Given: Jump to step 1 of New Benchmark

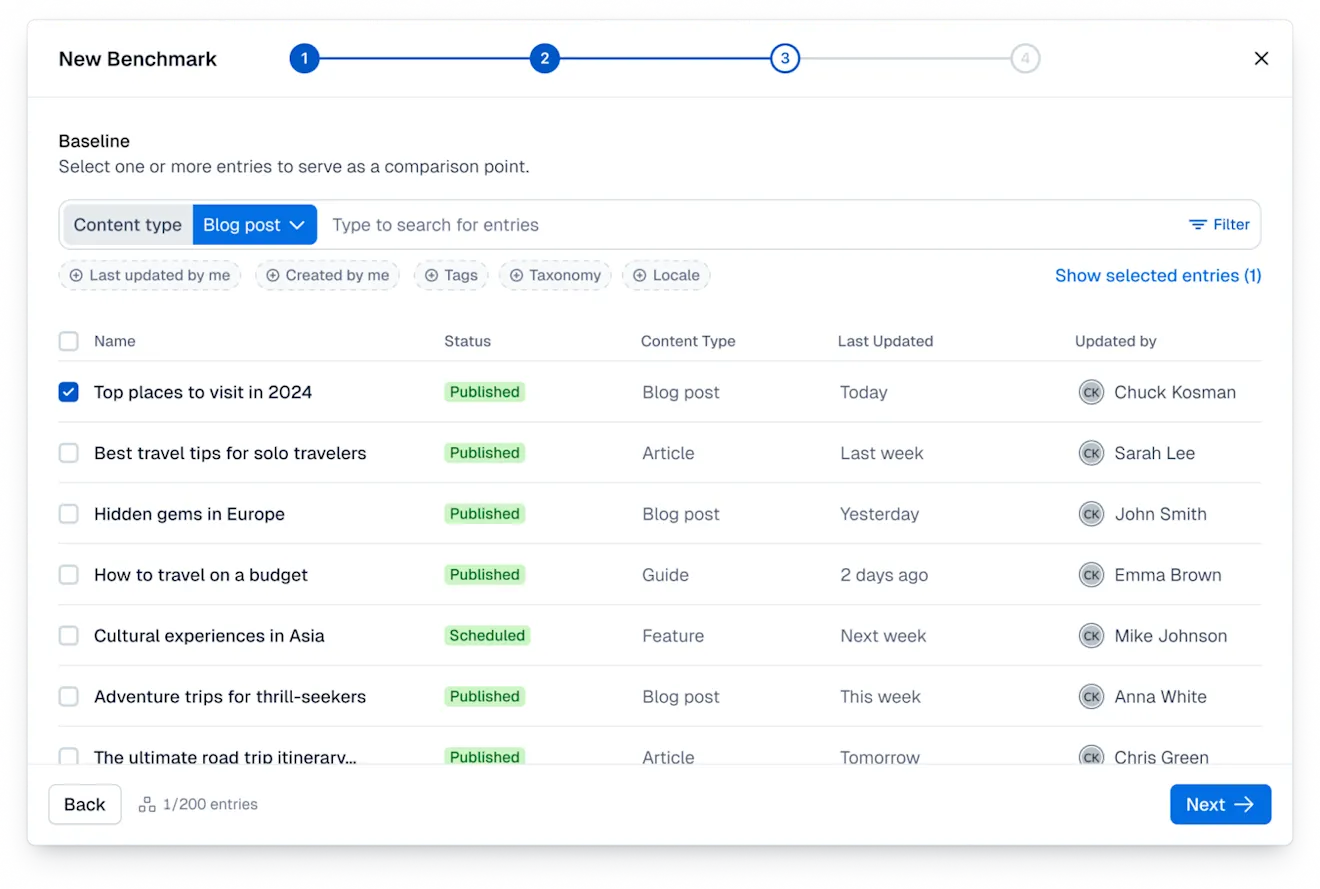Looking at the screenshot, I should 305,58.
